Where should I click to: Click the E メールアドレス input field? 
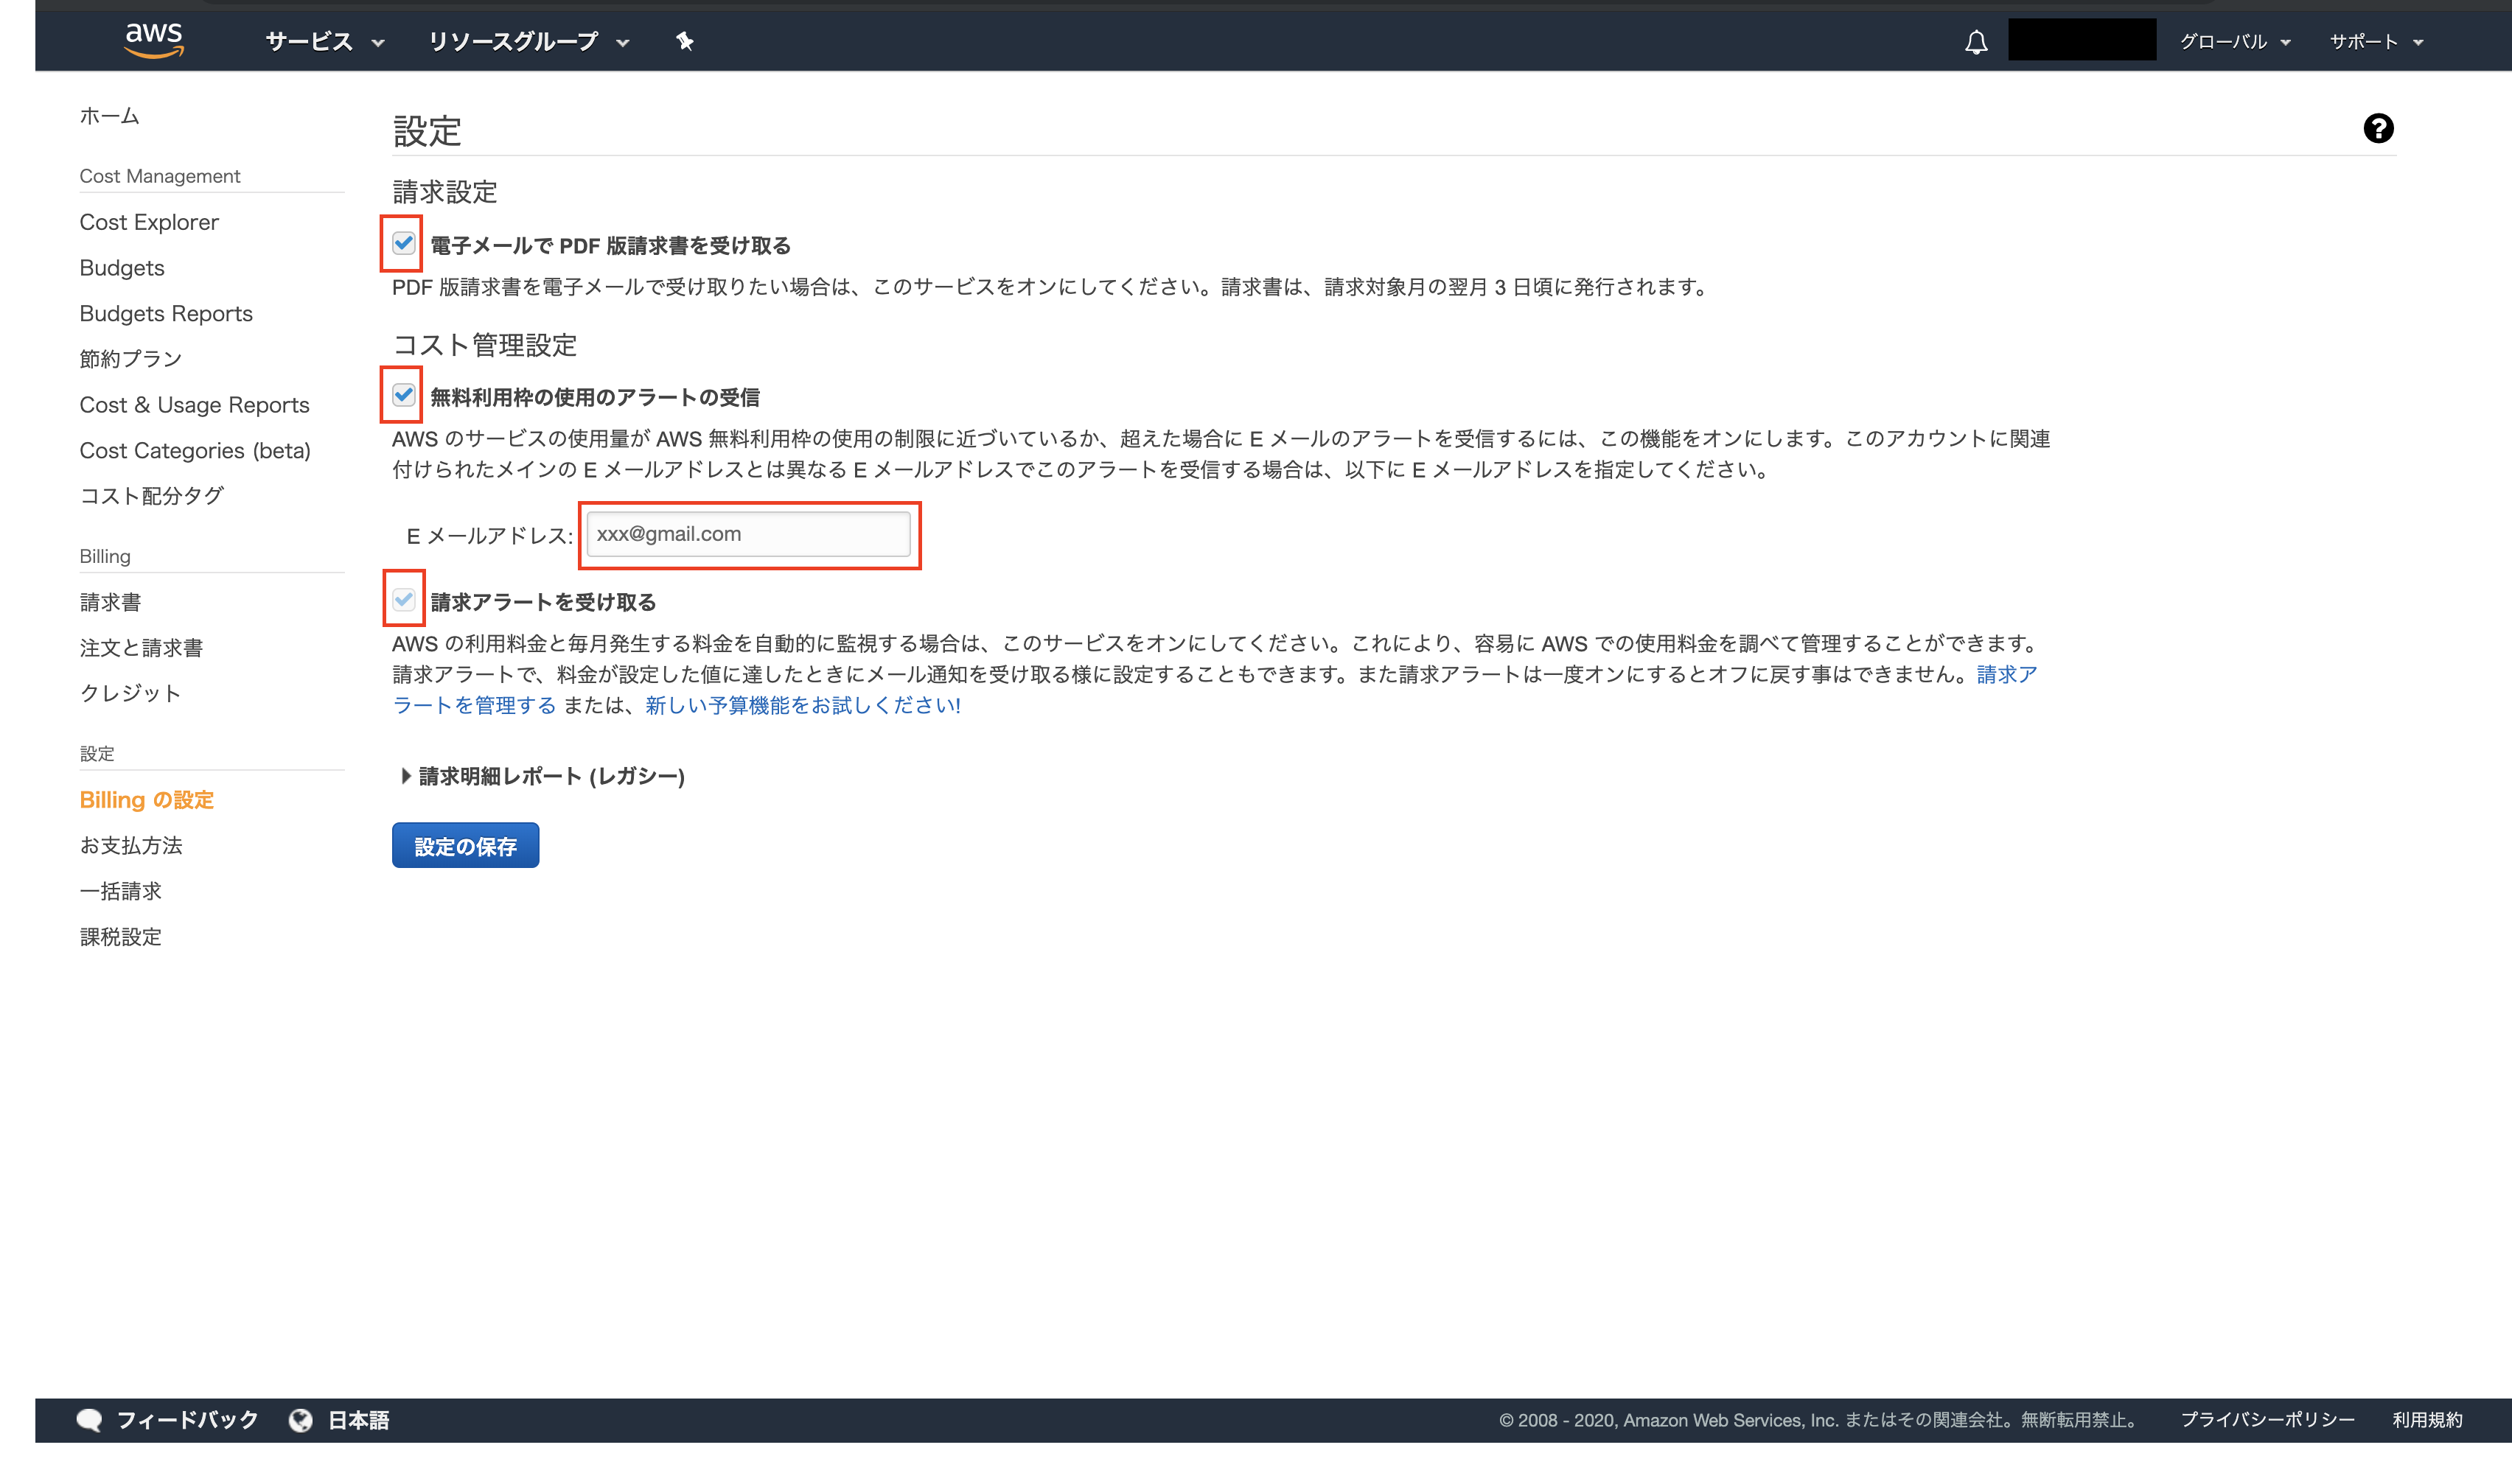click(x=749, y=534)
